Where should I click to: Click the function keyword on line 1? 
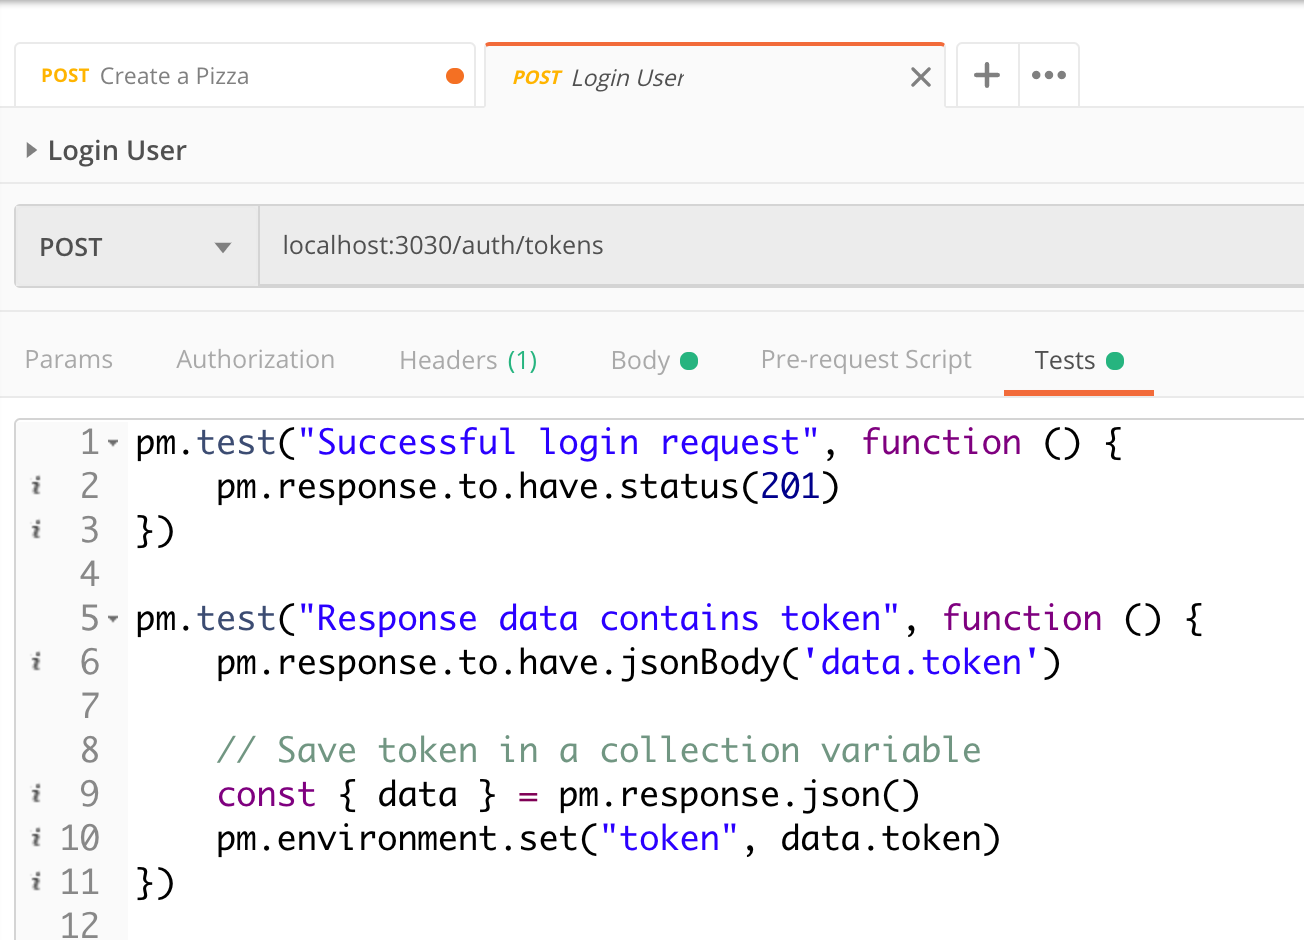click(x=941, y=442)
